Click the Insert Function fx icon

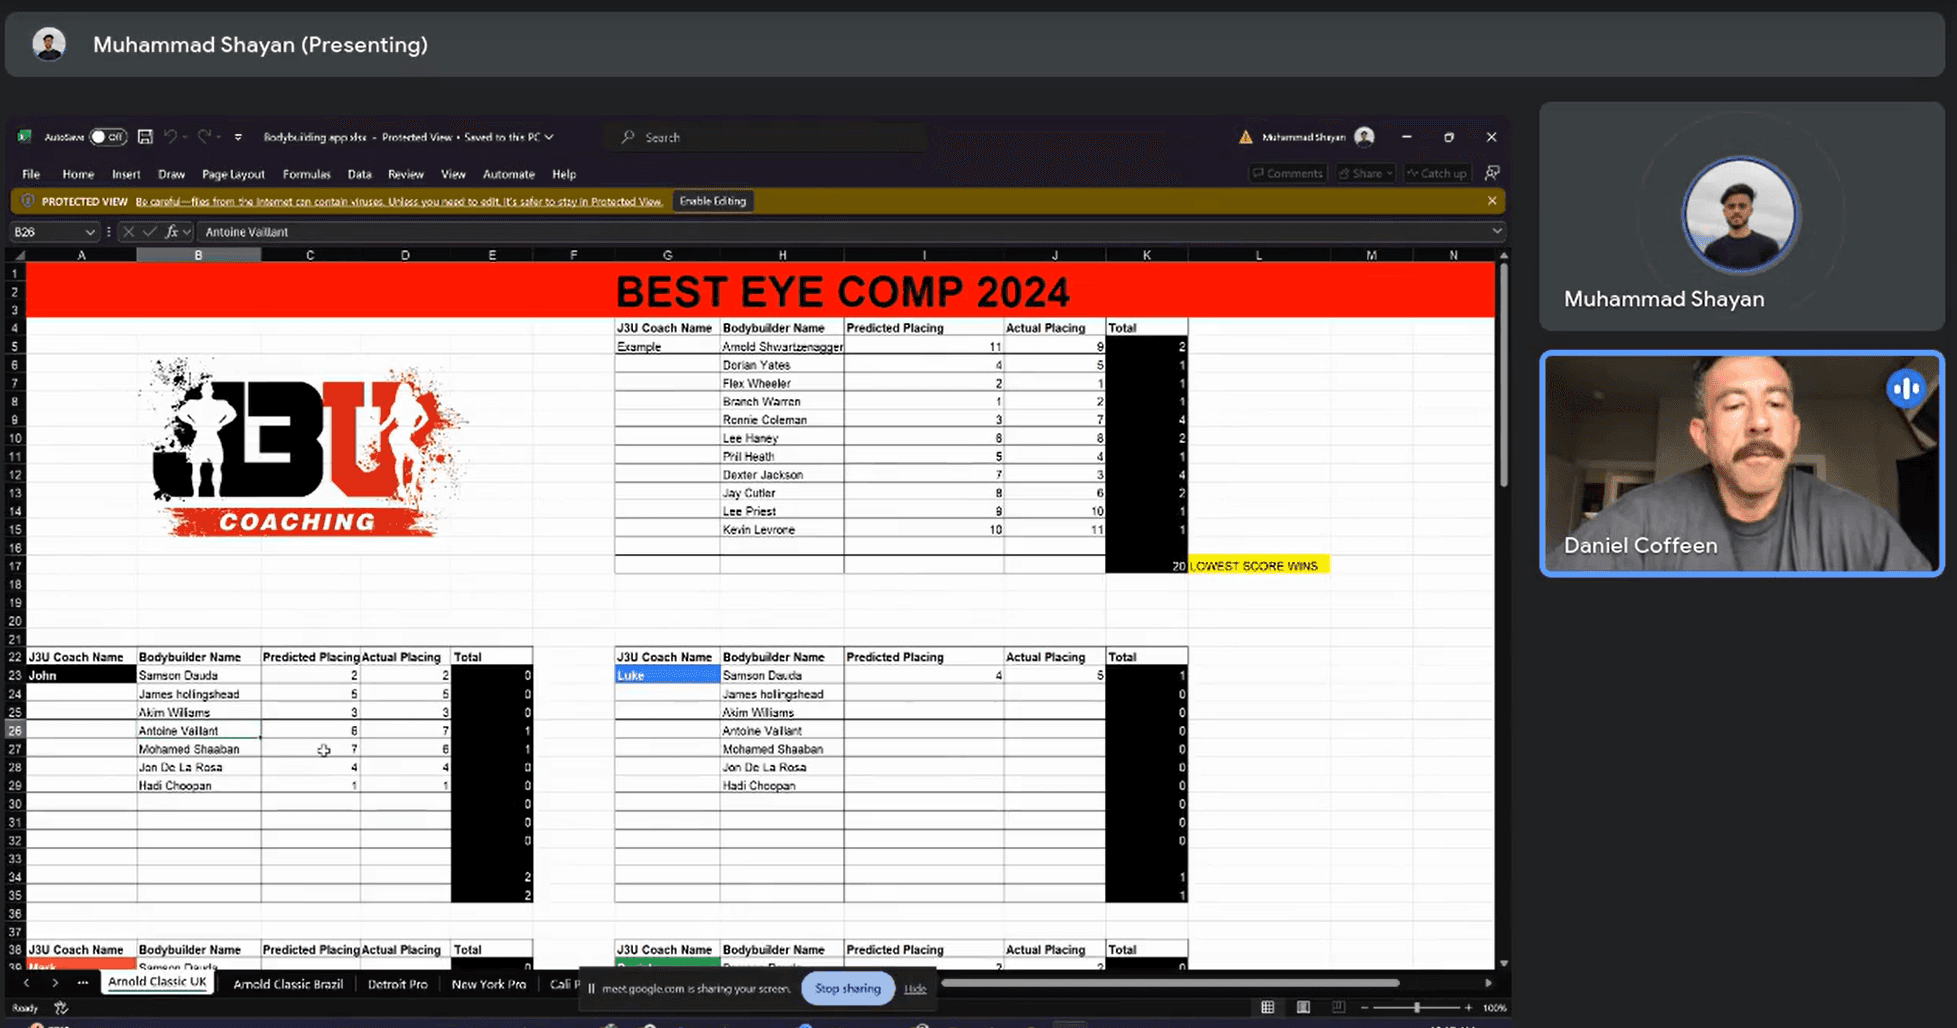tap(172, 232)
